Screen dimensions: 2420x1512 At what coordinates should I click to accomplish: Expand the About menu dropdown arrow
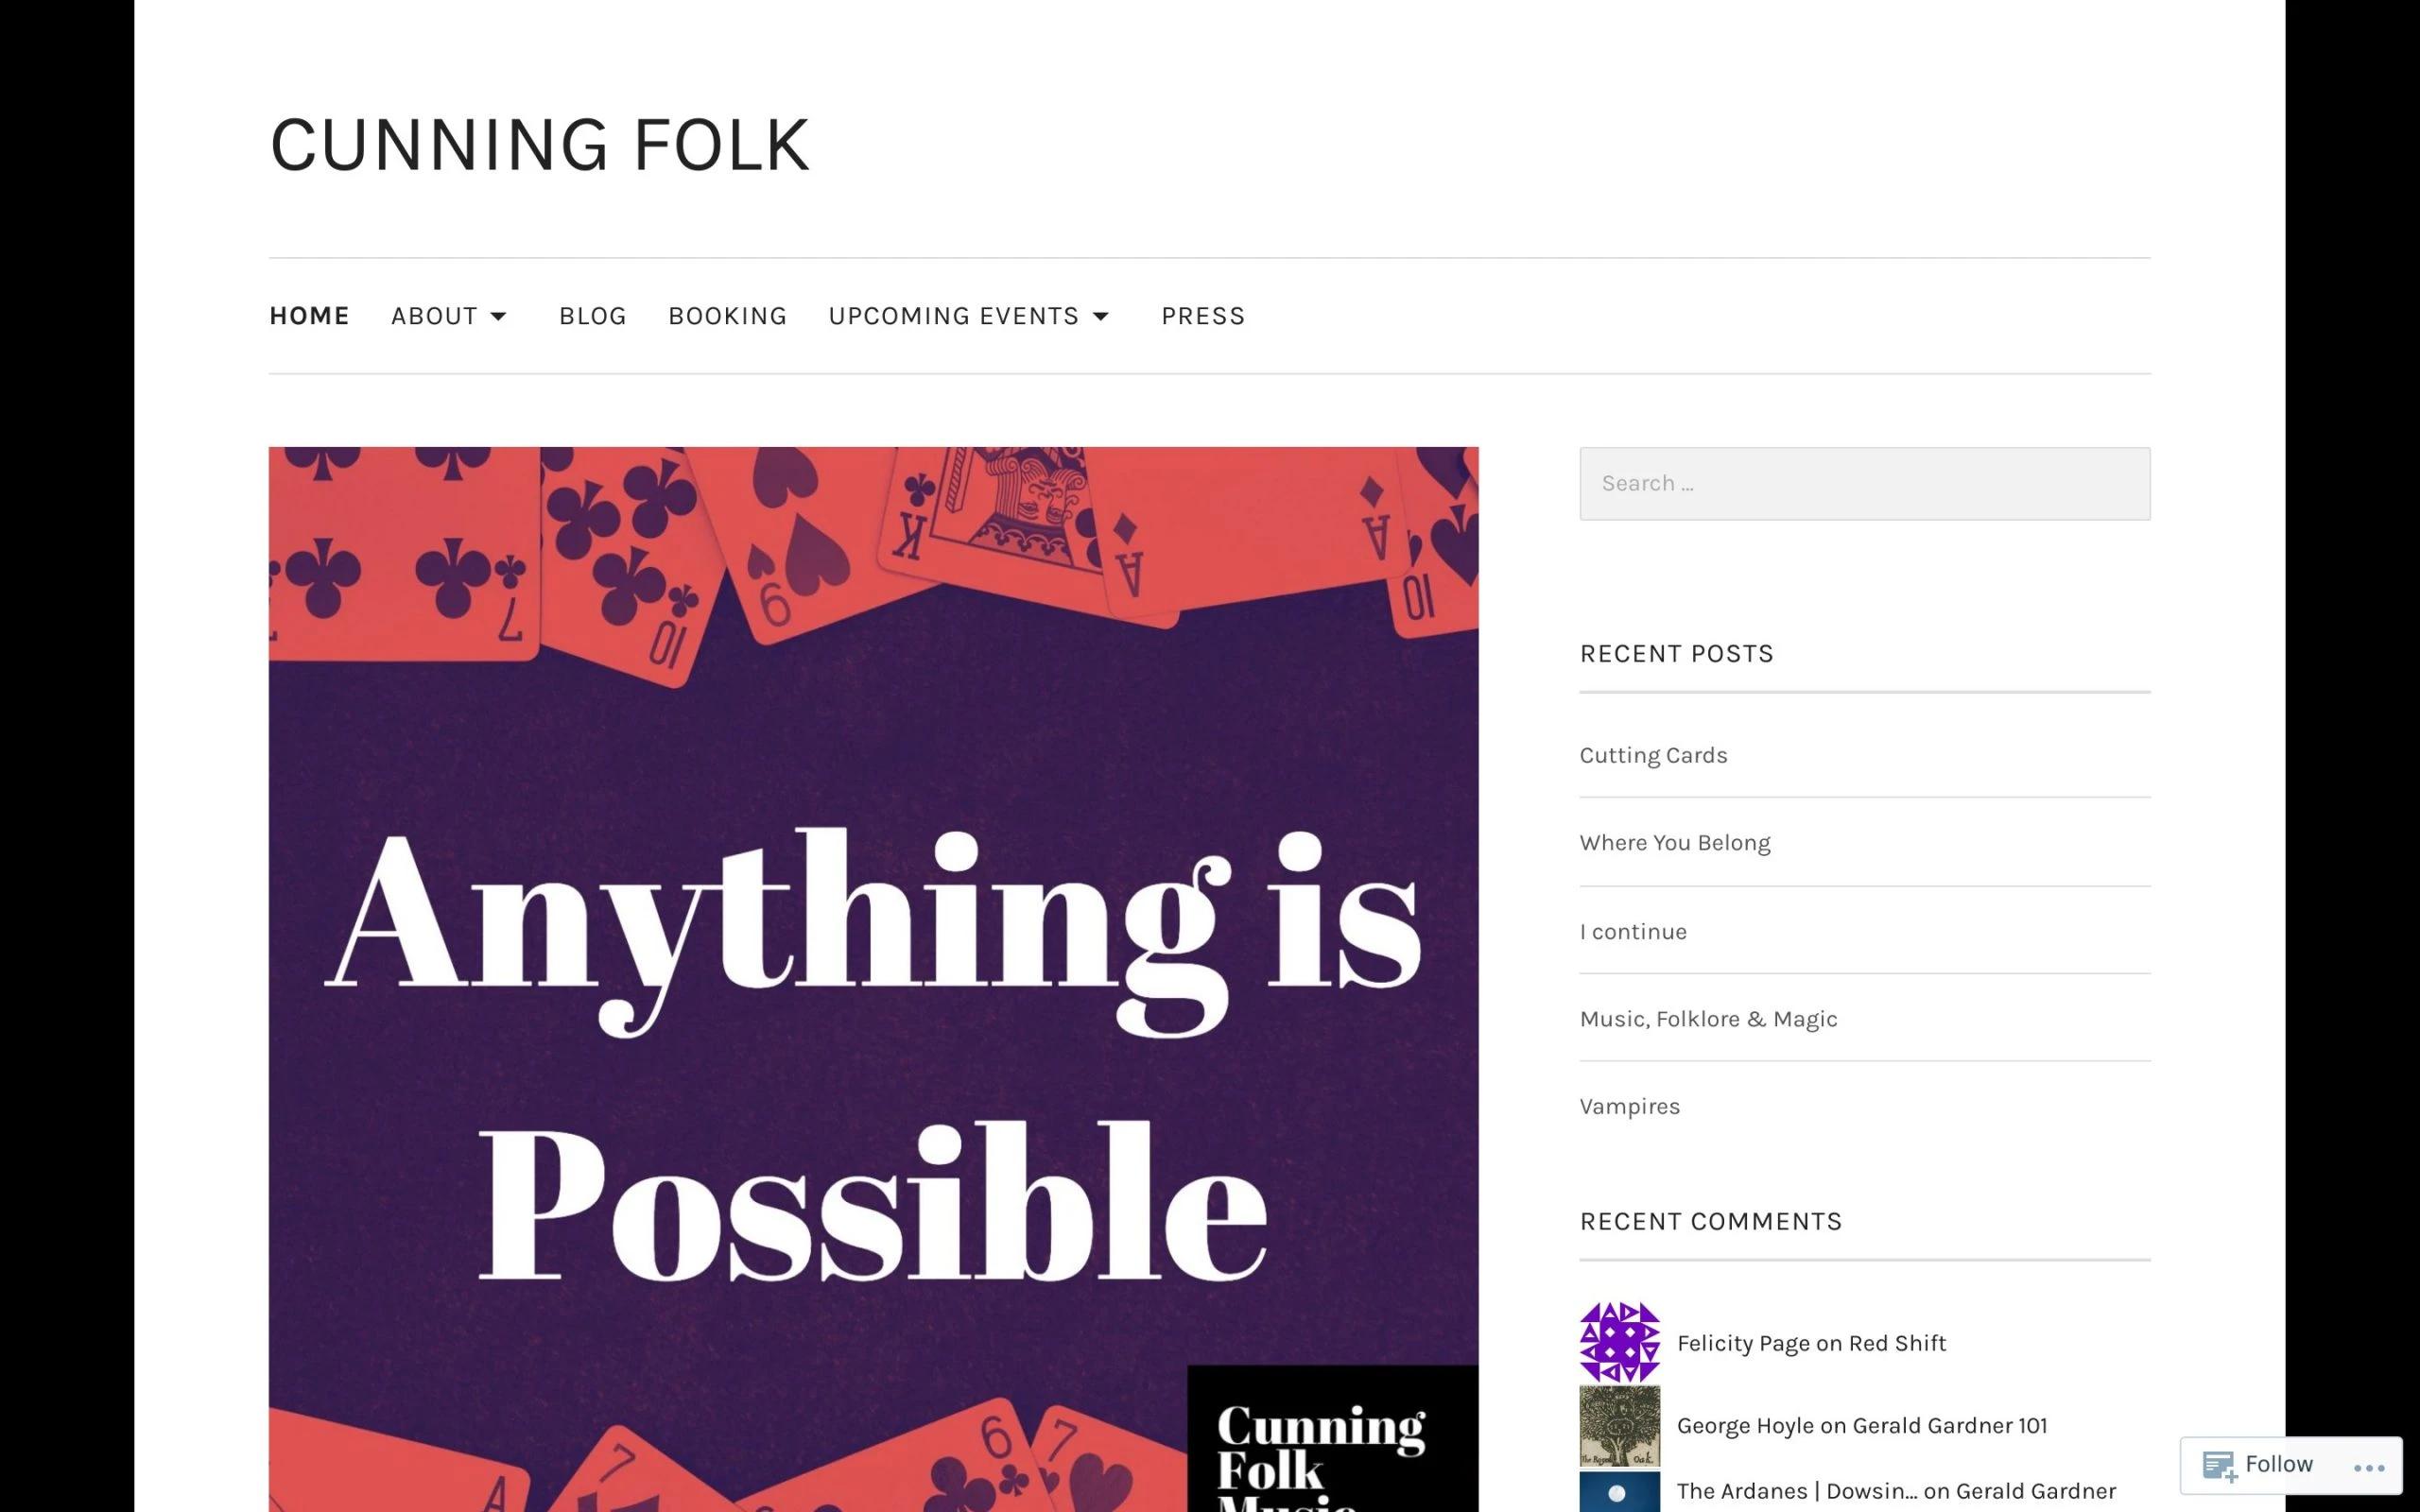point(498,316)
